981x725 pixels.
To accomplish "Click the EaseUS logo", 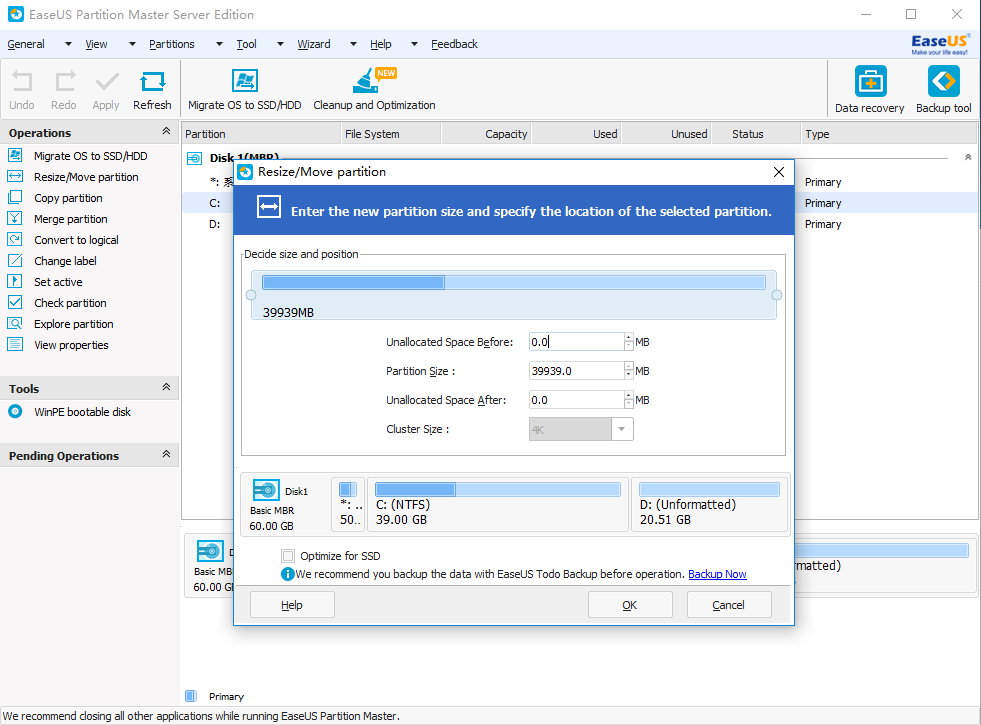I will point(940,44).
